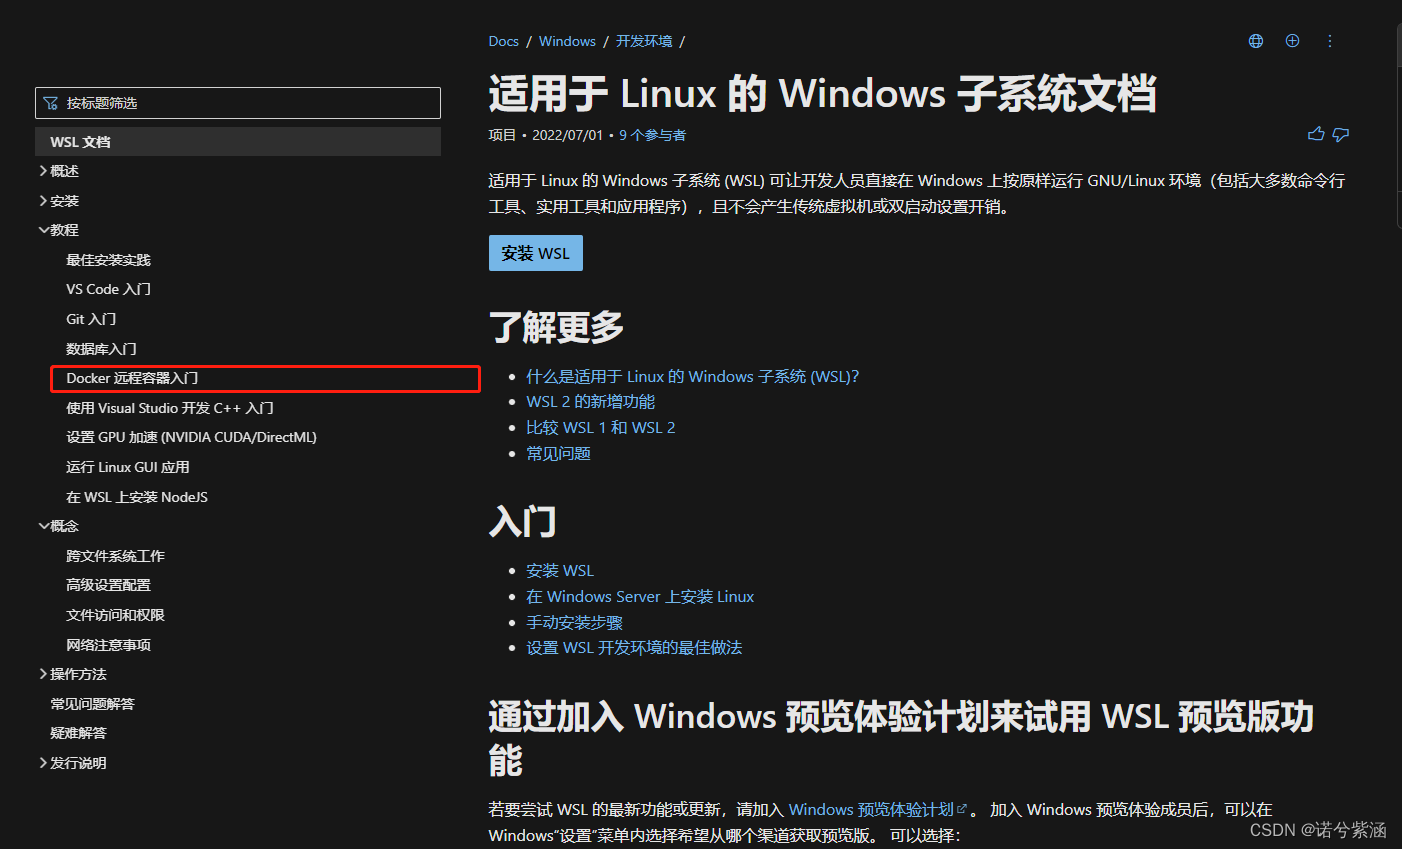Open the three-dot more options menu
Viewport: 1402px width, 849px height.
(1330, 41)
